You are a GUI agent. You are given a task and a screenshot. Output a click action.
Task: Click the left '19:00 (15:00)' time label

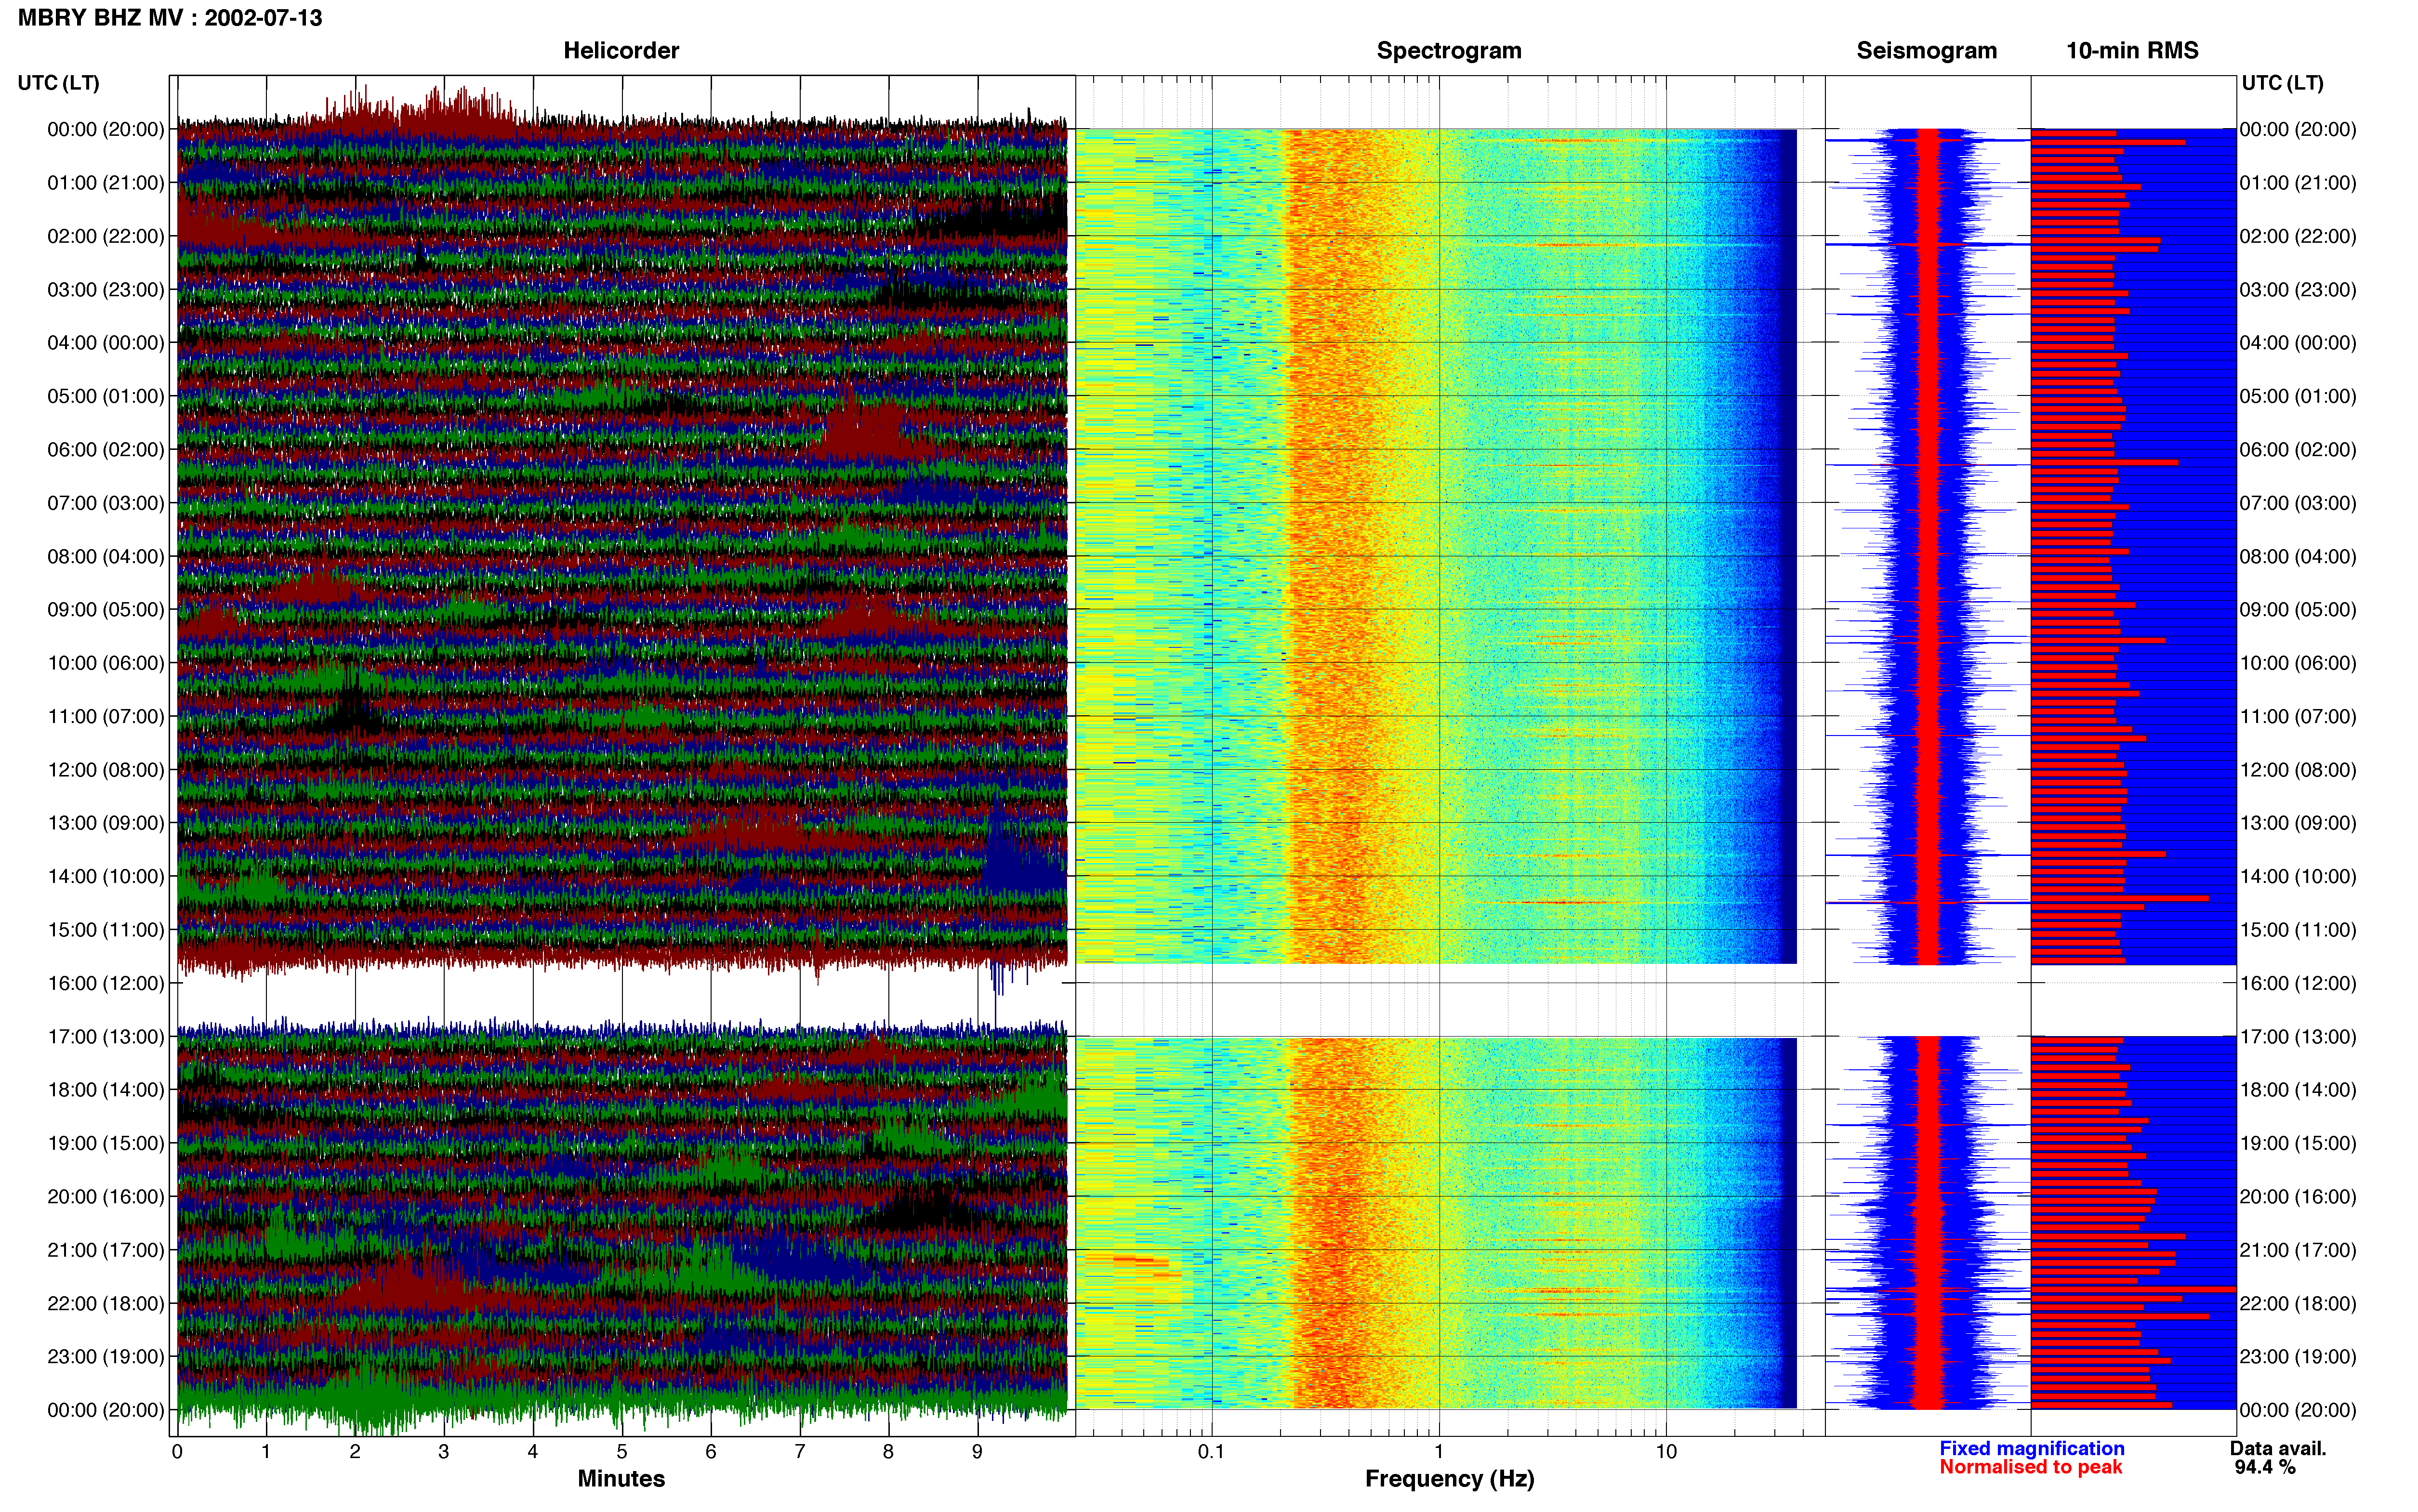106,1143
